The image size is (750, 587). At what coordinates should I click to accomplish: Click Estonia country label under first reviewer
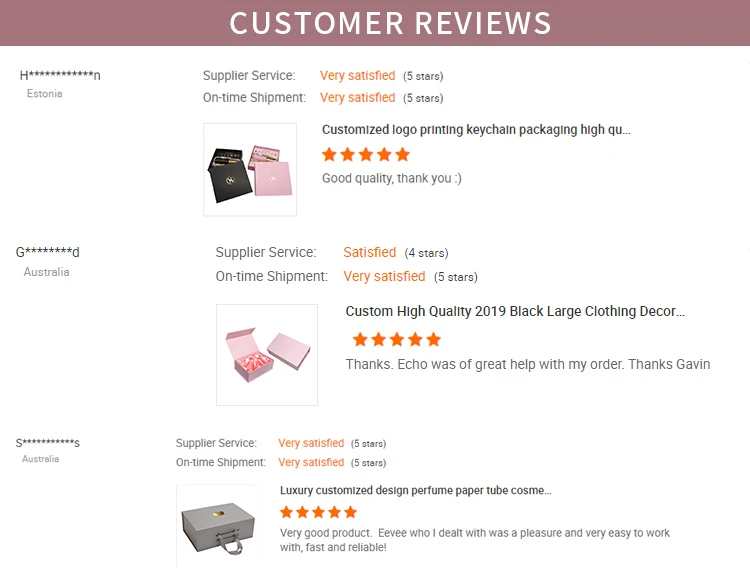click(45, 94)
